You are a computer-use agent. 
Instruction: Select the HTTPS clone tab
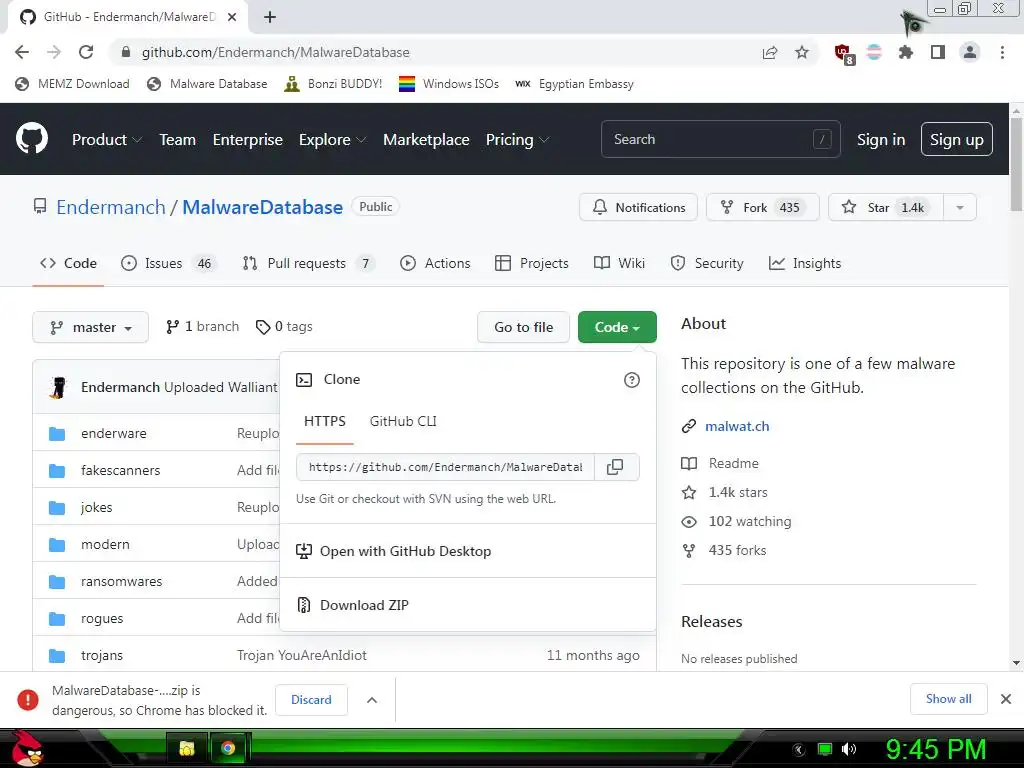click(x=325, y=421)
